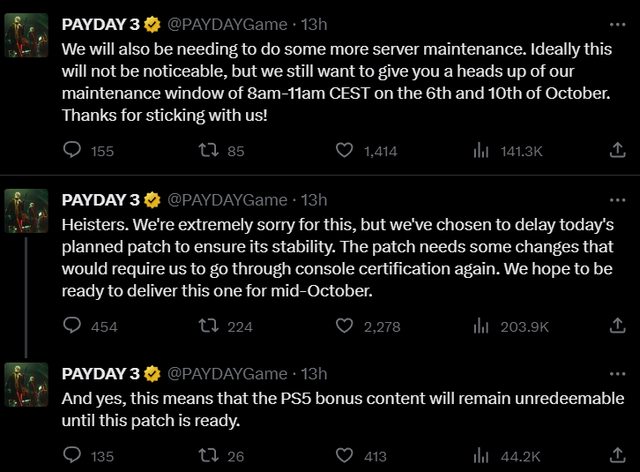Open PAYDAY 3 profile name on first tweet
This screenshot has height=472, width=640.
point(101,21)
